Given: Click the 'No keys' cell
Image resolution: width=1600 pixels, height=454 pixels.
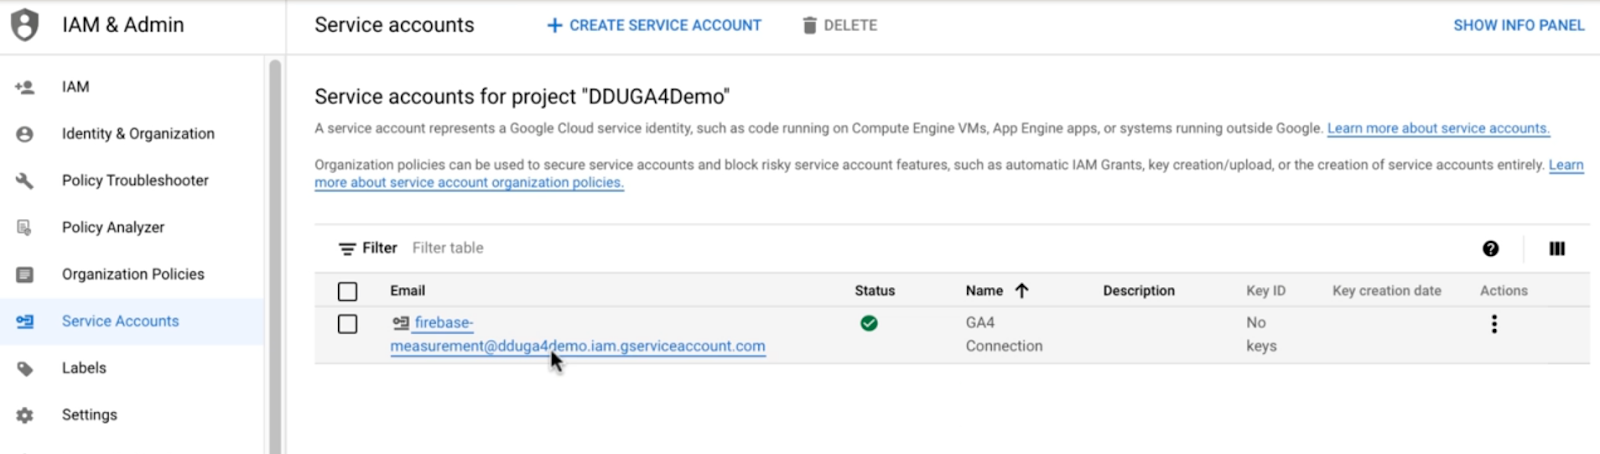Looking at the screenshot, I should [1261, 334].
